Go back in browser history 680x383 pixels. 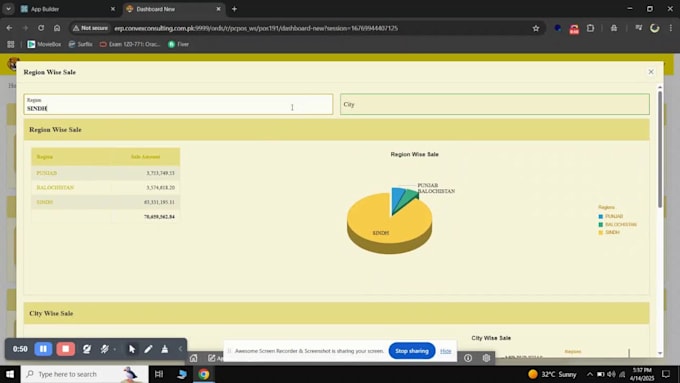coord(9,28)
